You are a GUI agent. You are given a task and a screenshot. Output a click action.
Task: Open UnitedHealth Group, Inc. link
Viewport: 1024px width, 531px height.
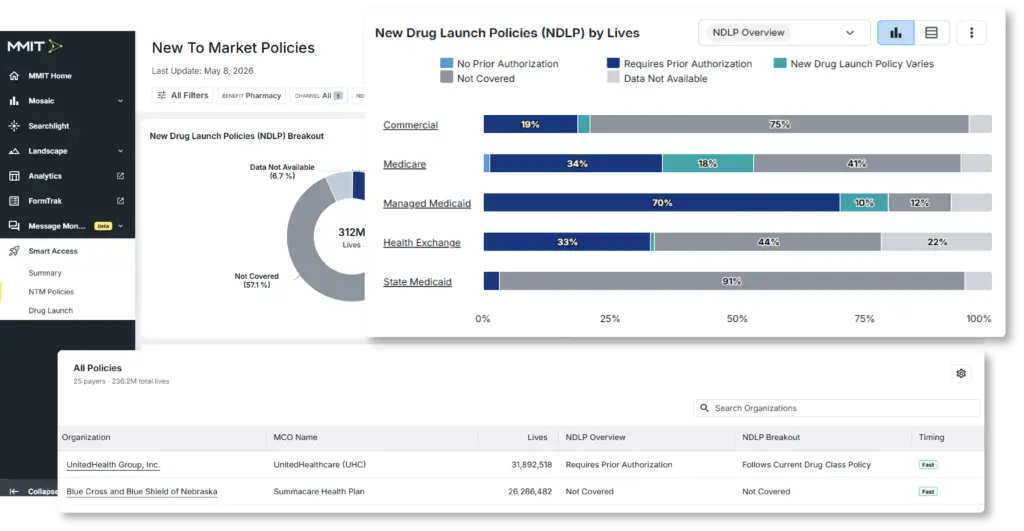click(x=113, y=465)
